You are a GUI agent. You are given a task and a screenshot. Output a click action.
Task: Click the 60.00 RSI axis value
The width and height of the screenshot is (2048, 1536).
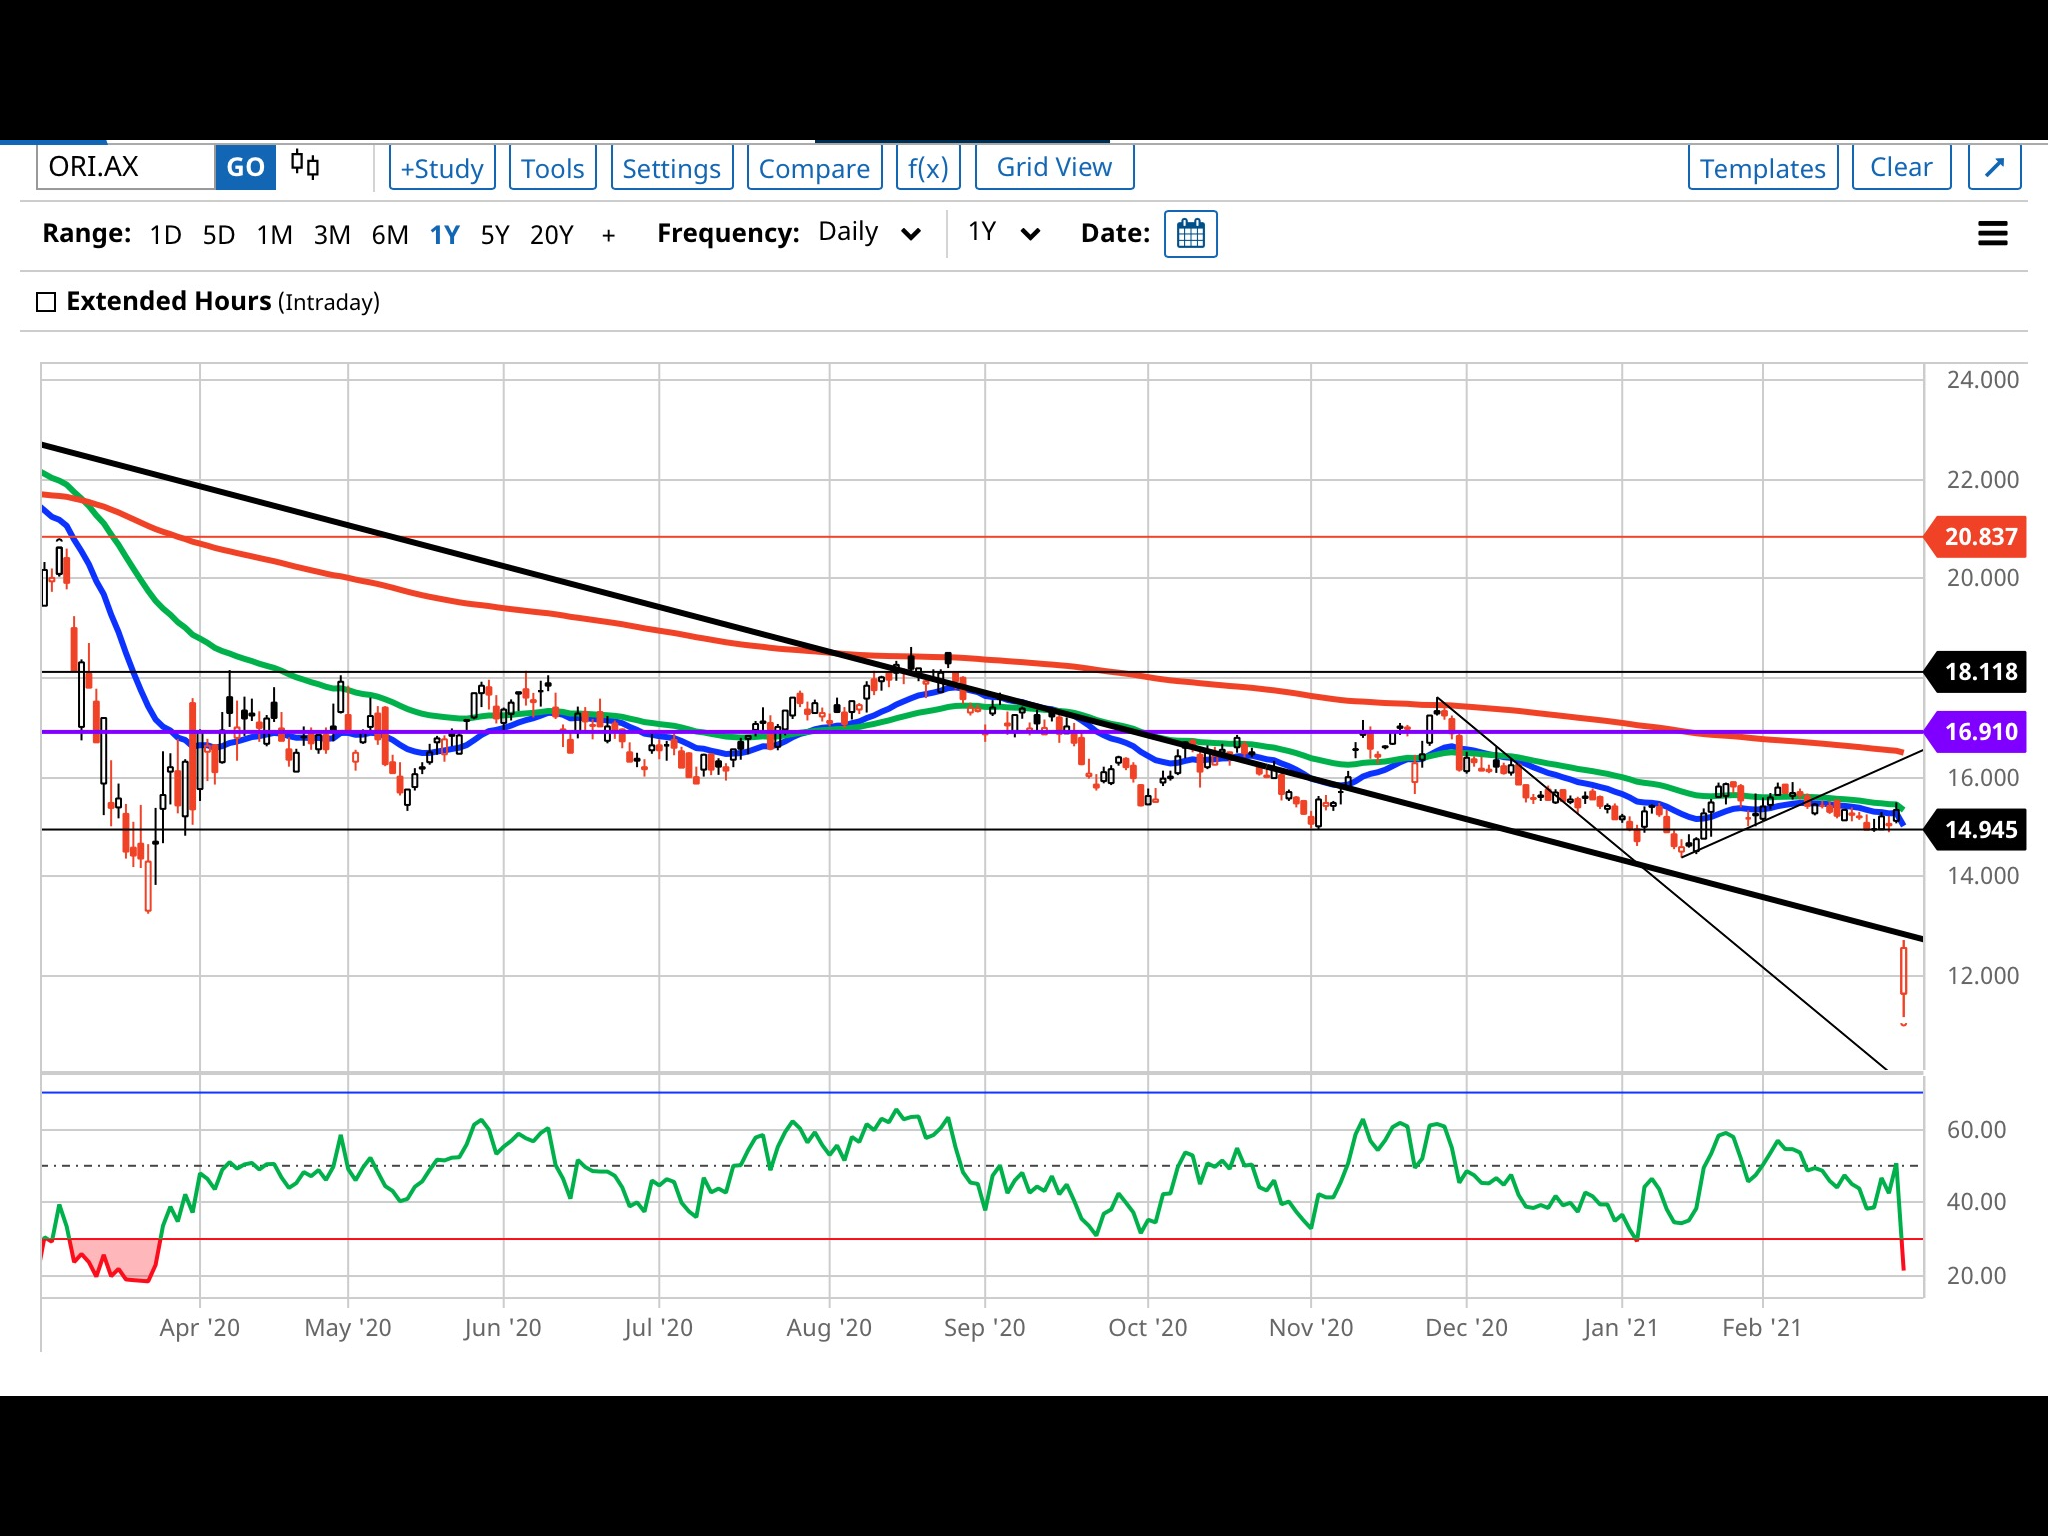[x=1976, y=1130]
